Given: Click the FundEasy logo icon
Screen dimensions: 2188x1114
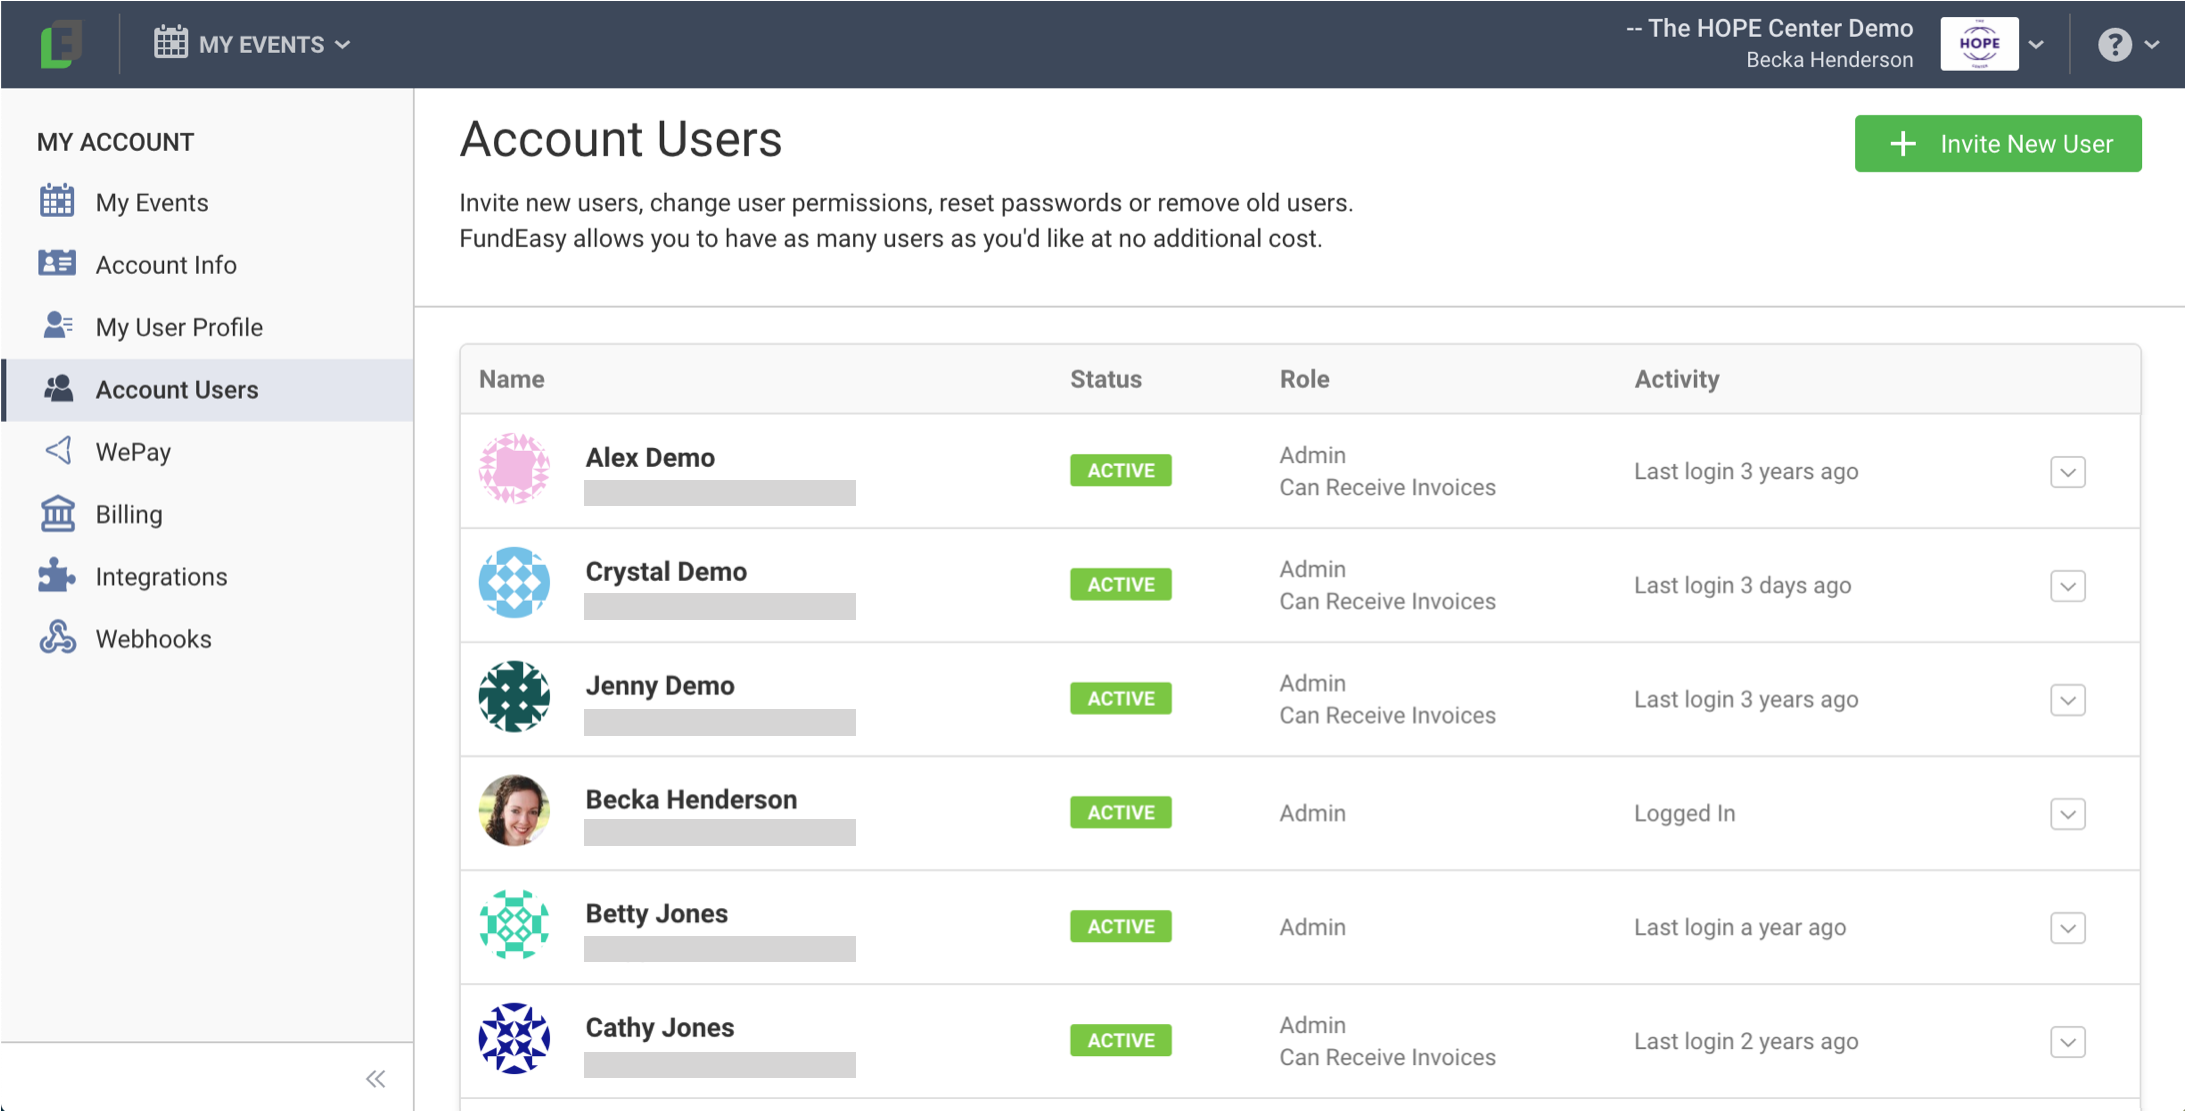Looking at the screenshot, I should click(x=60, y=44).
